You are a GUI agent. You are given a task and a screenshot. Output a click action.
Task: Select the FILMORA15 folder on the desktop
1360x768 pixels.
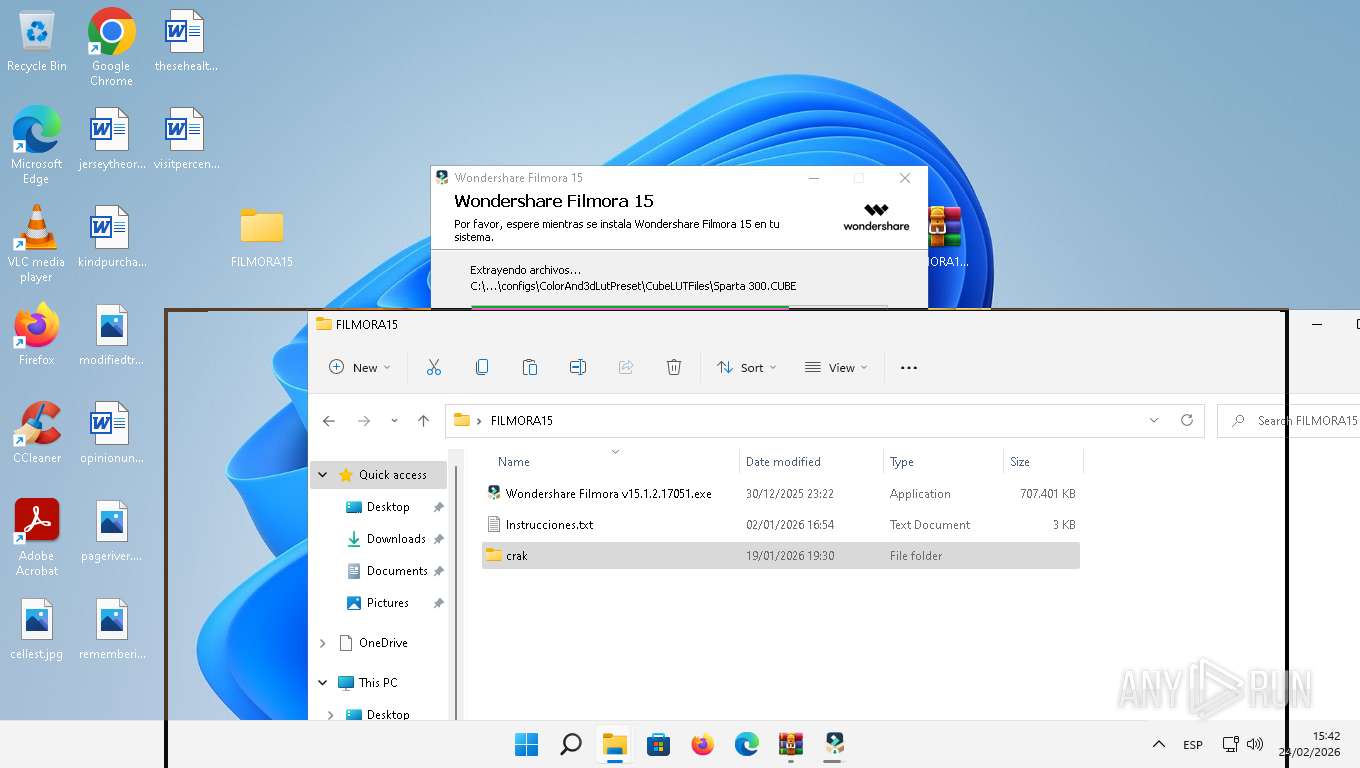262,237
